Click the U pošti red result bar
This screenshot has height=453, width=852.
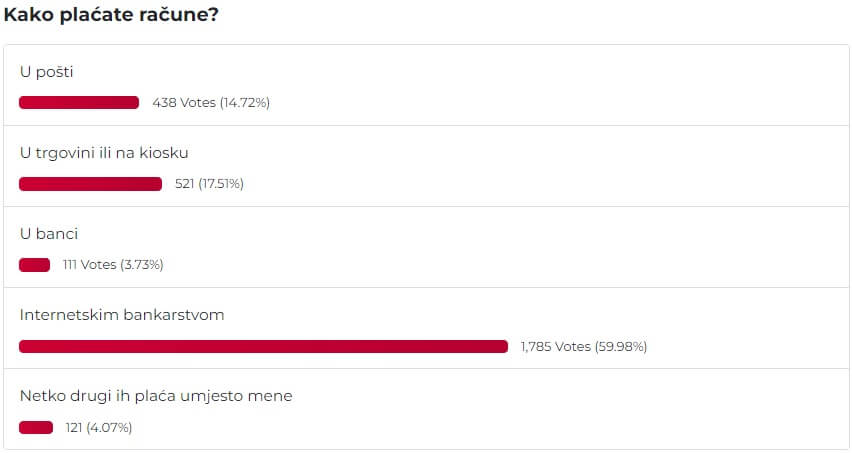coord(79,103)
